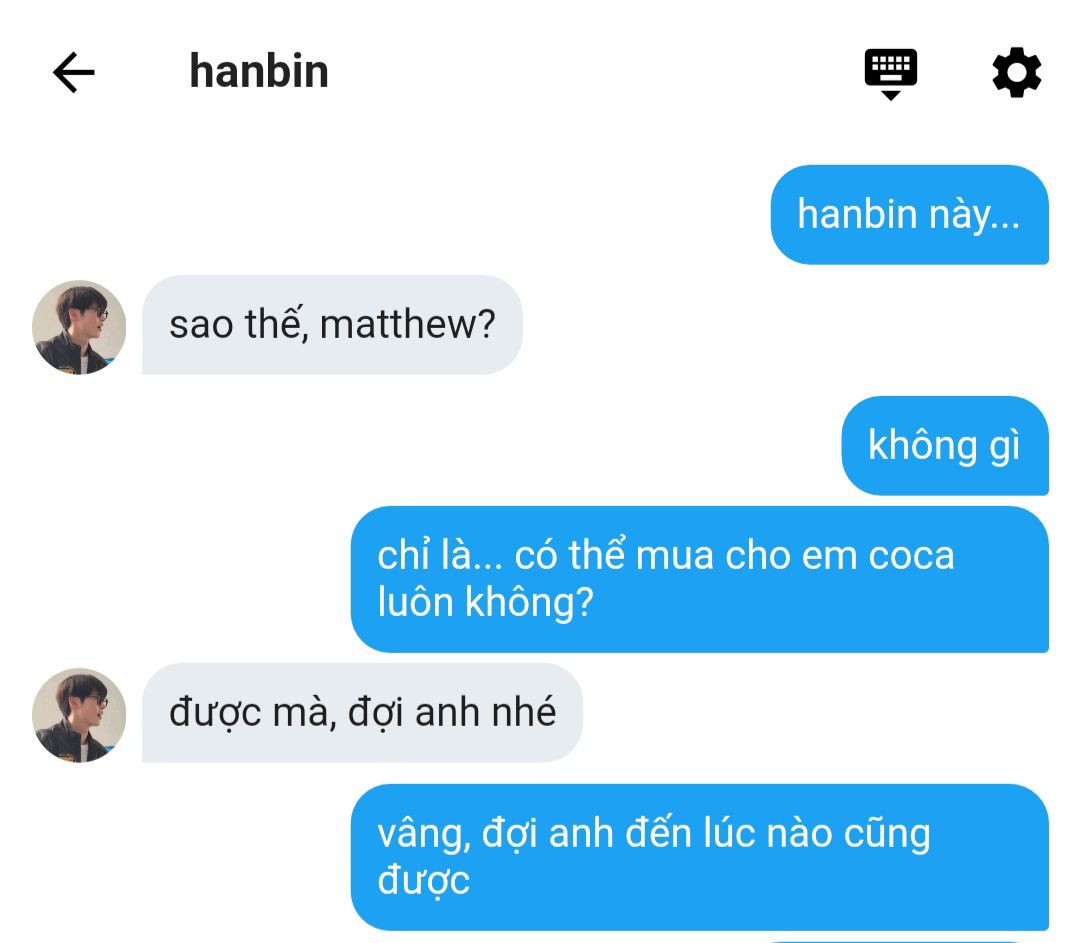Tap the "không gì" message bubble

(945, 446)
